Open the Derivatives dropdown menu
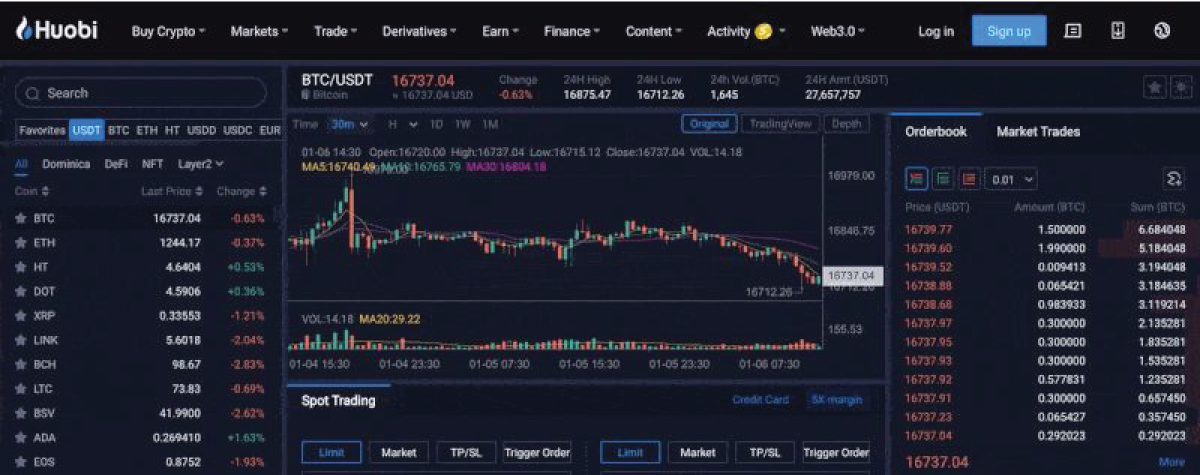The image size is (1200, 475). [x=419, y=31]
